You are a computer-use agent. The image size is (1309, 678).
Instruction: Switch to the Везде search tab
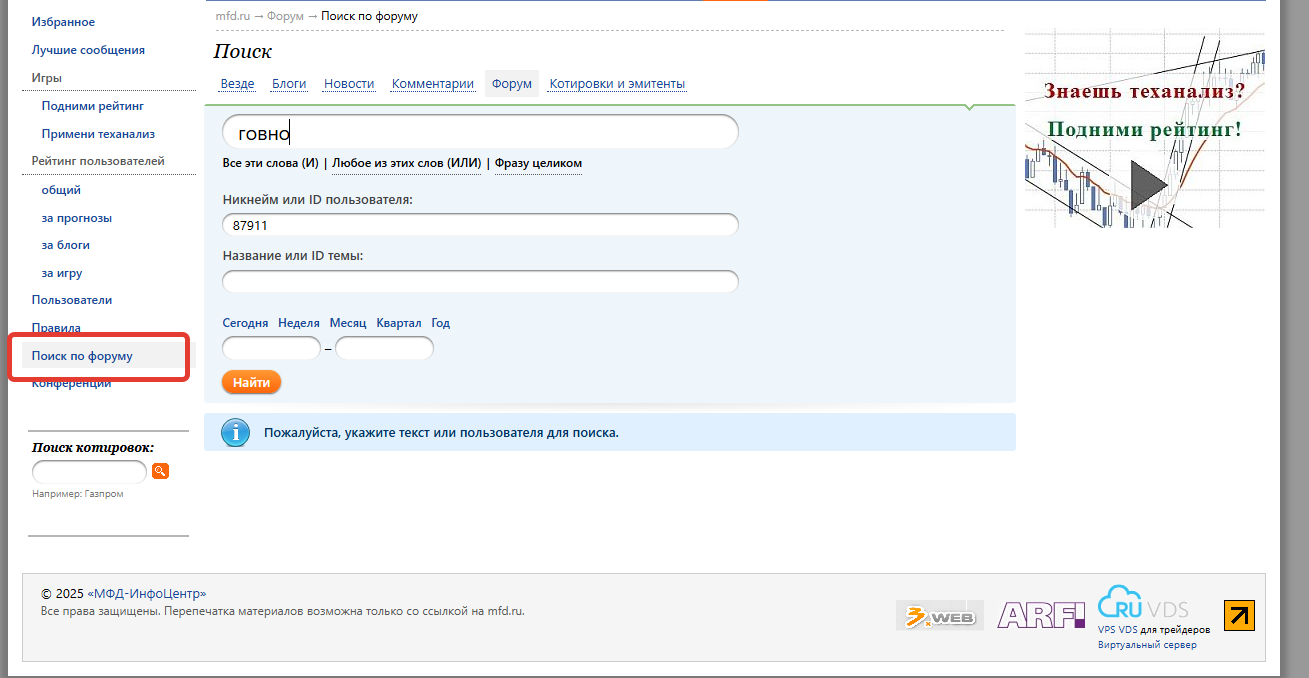(x=238, y=84)
